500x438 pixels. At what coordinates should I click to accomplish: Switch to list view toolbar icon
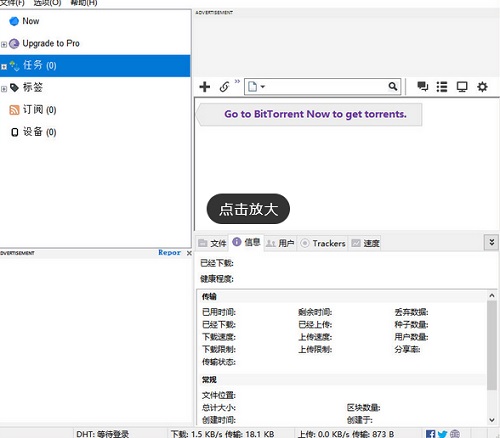(x=442, y=87)
